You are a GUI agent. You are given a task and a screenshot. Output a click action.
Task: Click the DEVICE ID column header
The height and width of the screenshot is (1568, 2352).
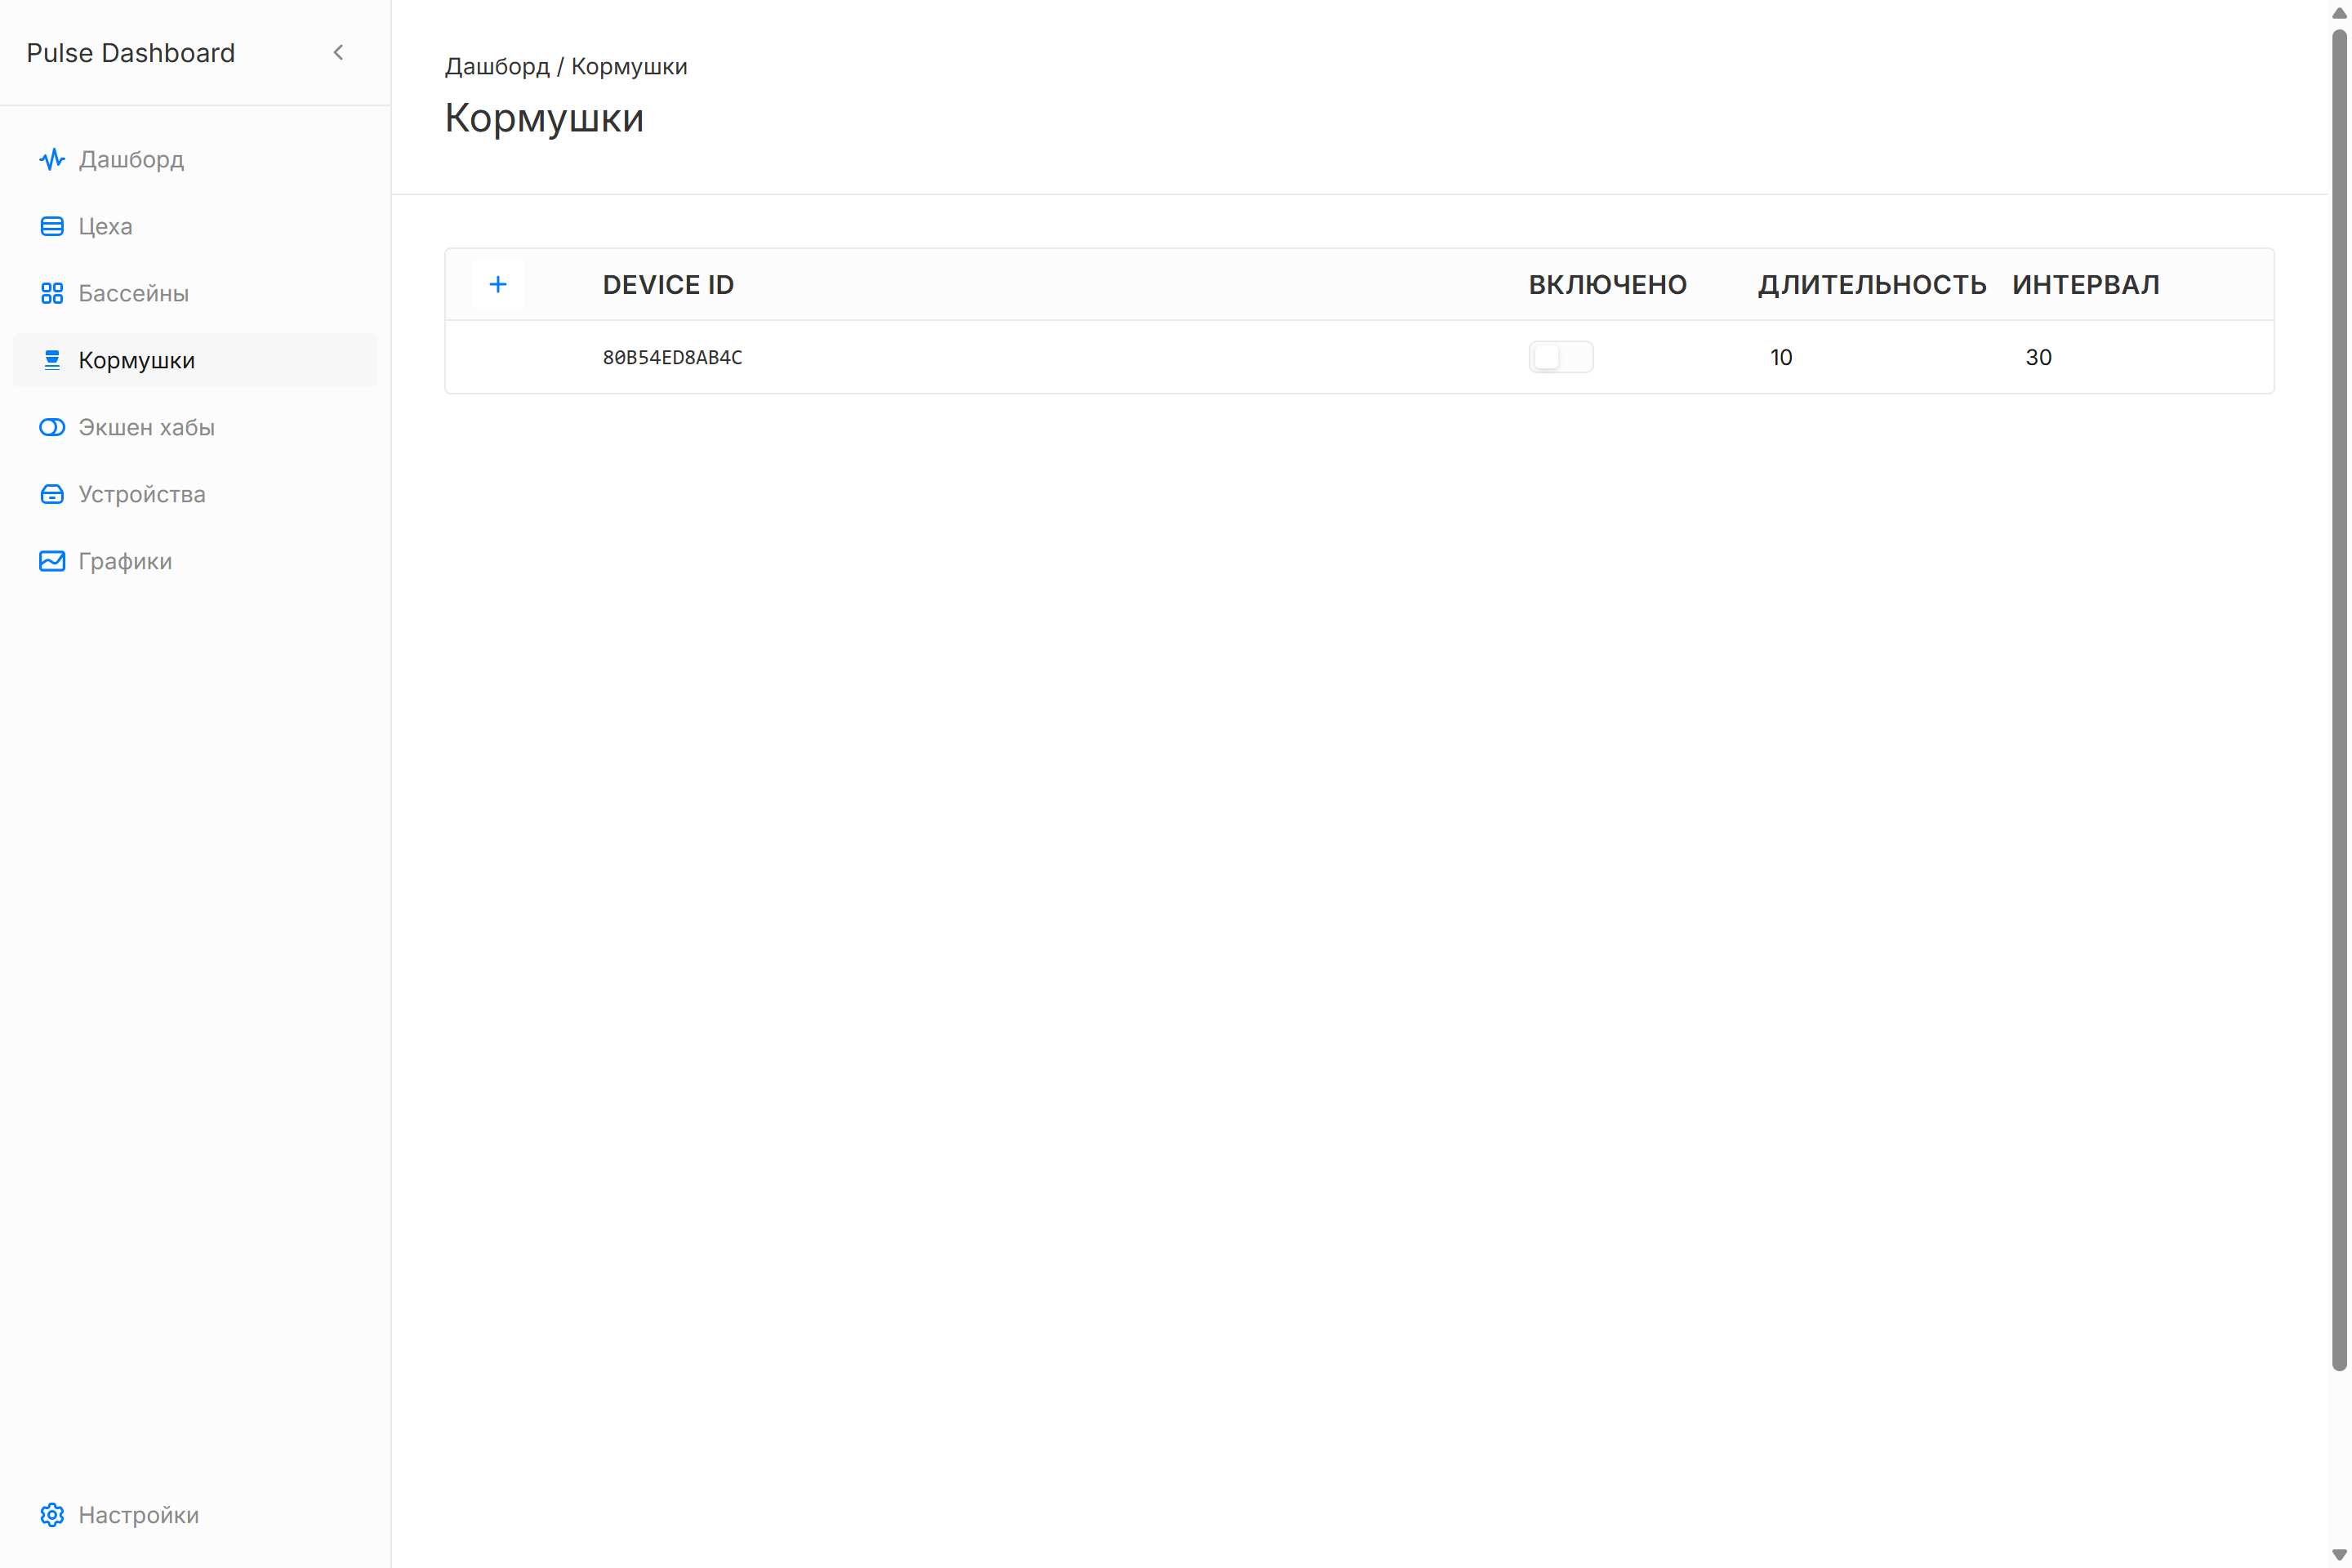pos(668,285)
